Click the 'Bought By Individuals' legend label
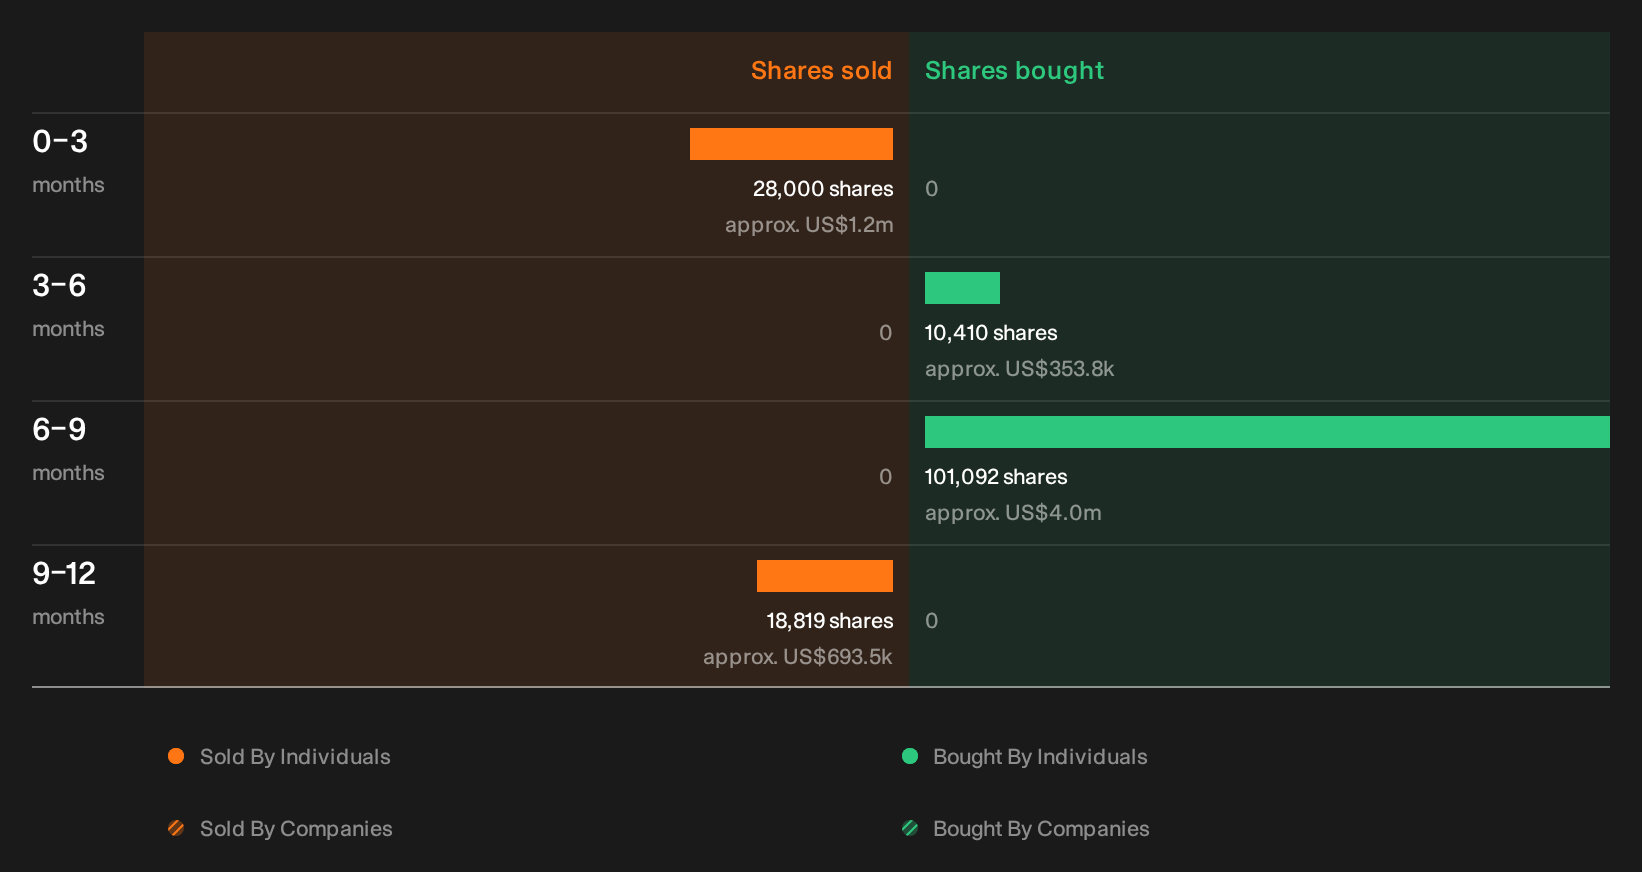 [x=1040, y=757]
